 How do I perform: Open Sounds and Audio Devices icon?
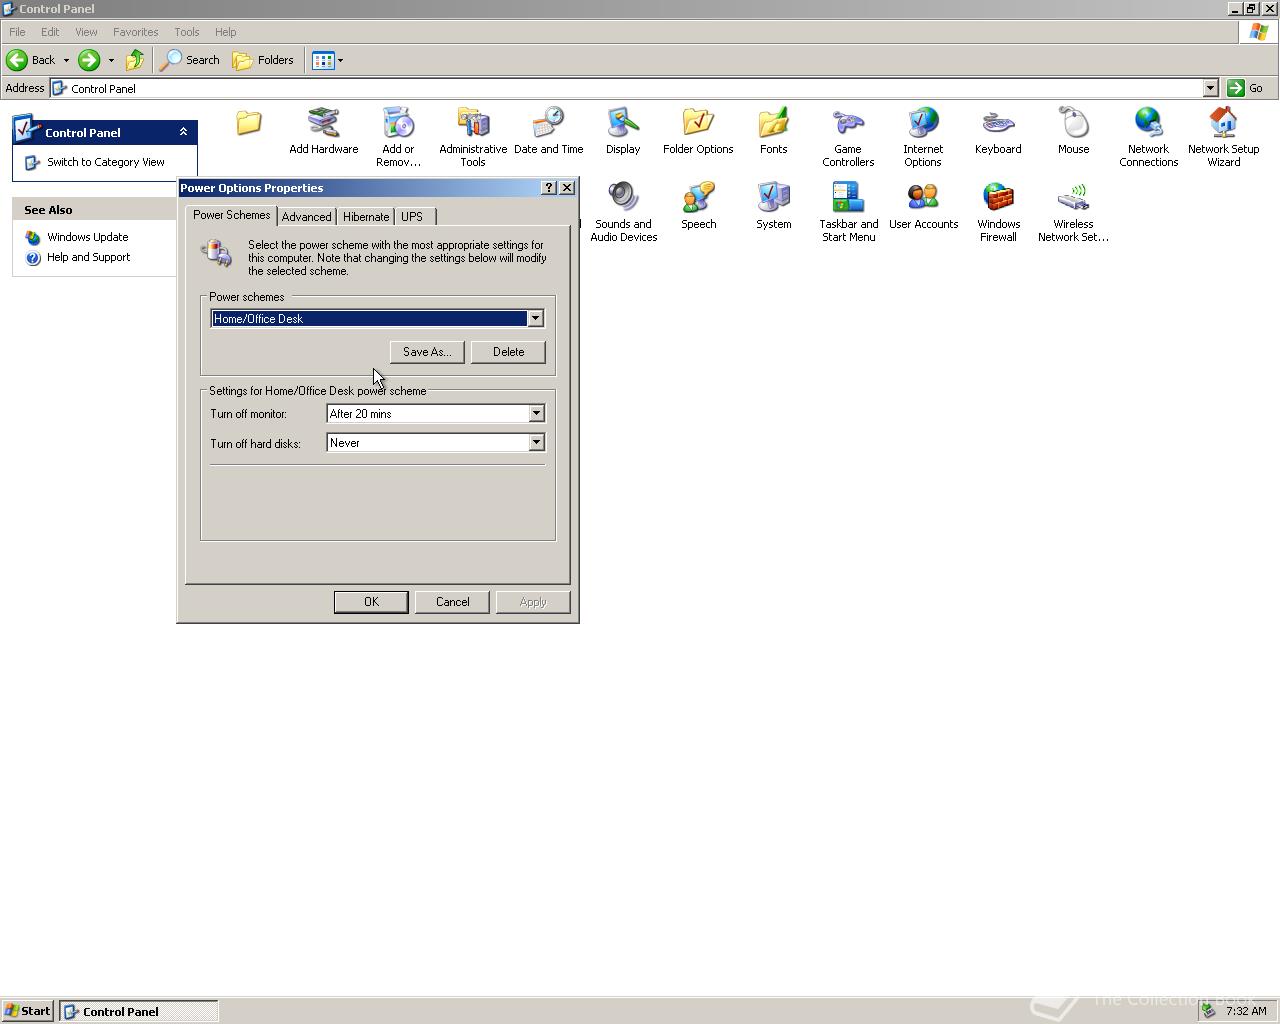(x=623, y=212)
